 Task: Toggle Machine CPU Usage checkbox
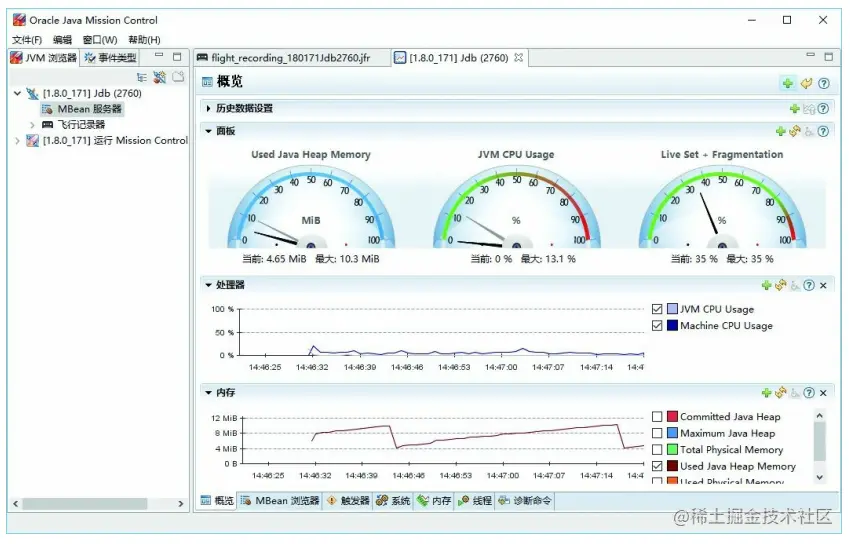[657, 326]
